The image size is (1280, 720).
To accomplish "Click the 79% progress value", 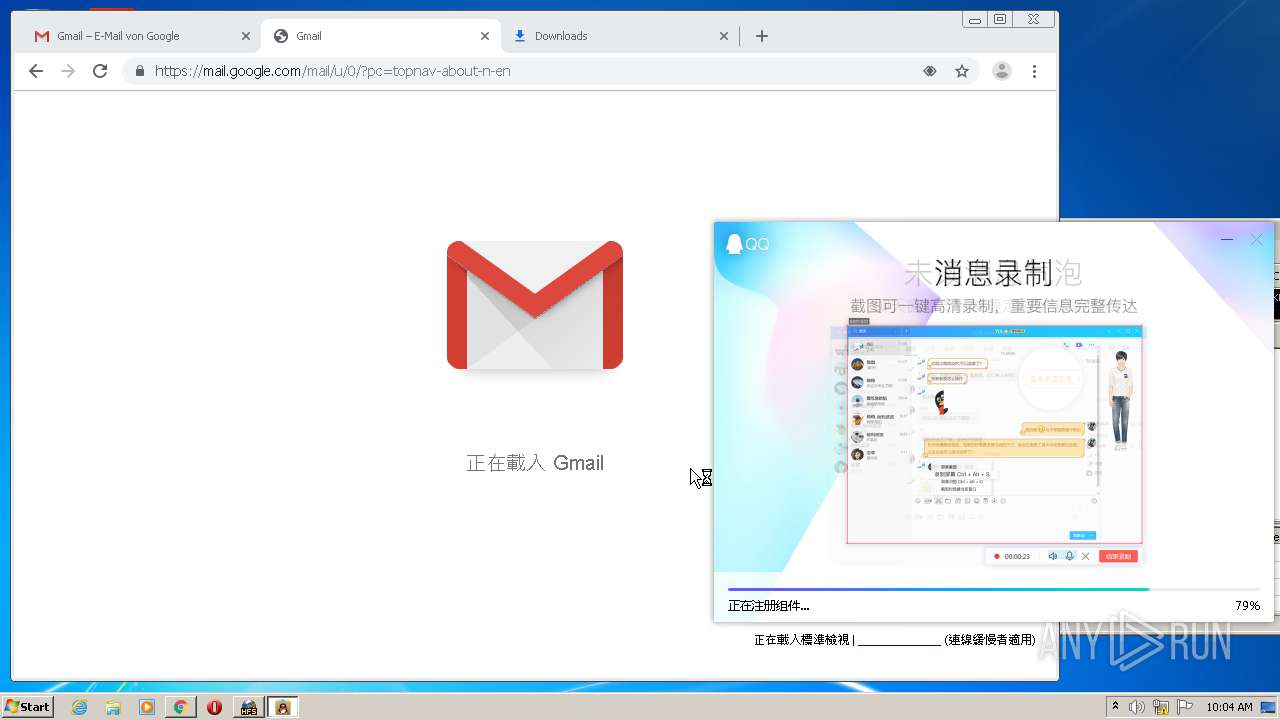I will tap(1247, 606).
